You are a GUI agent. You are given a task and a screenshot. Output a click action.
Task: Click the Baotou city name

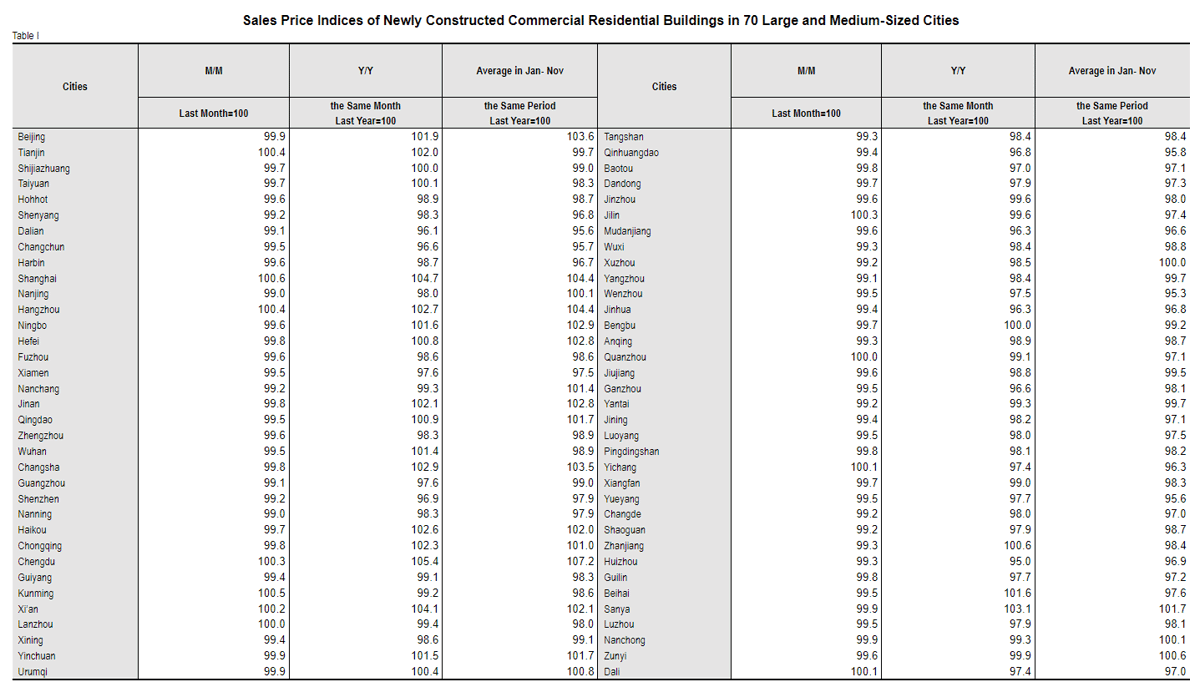pyautogui.click(x=618, y=169)
